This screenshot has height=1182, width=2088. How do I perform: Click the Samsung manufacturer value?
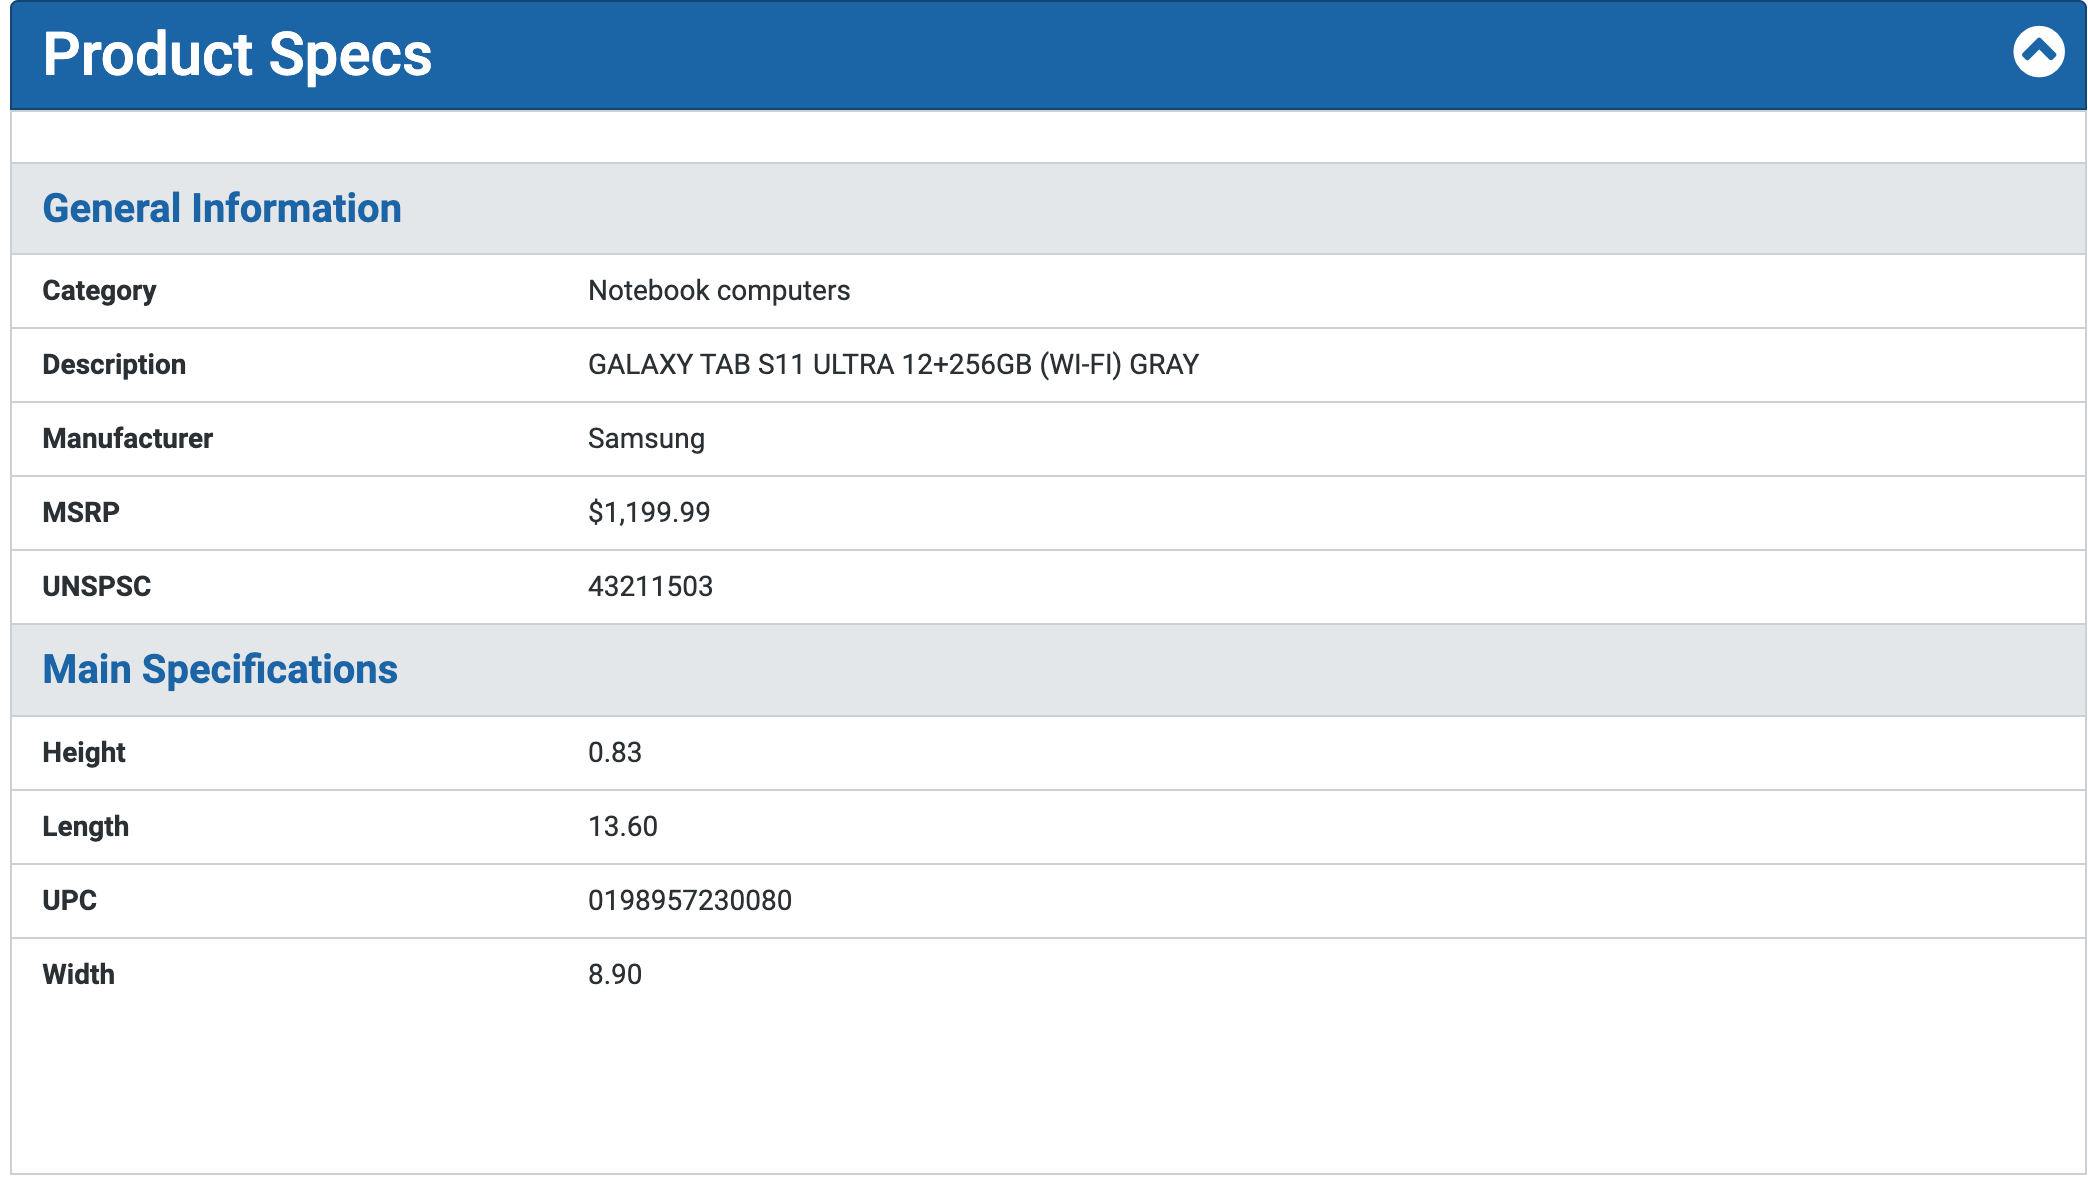646,439
